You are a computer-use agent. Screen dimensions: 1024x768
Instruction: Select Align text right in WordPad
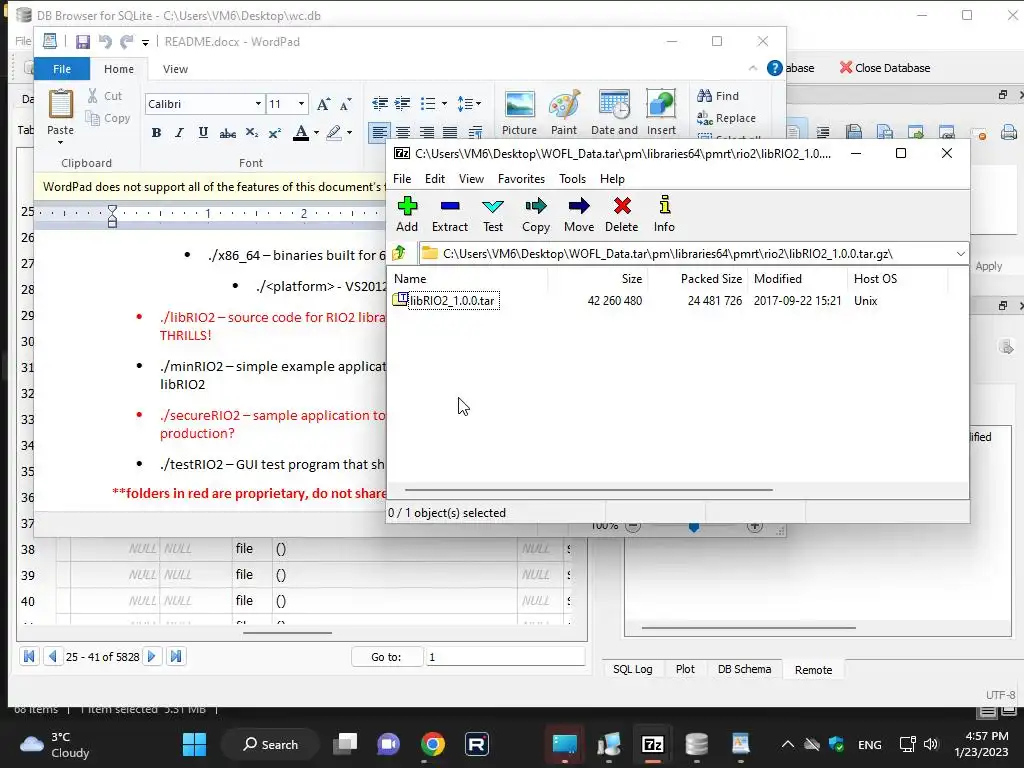coord(426,133)
